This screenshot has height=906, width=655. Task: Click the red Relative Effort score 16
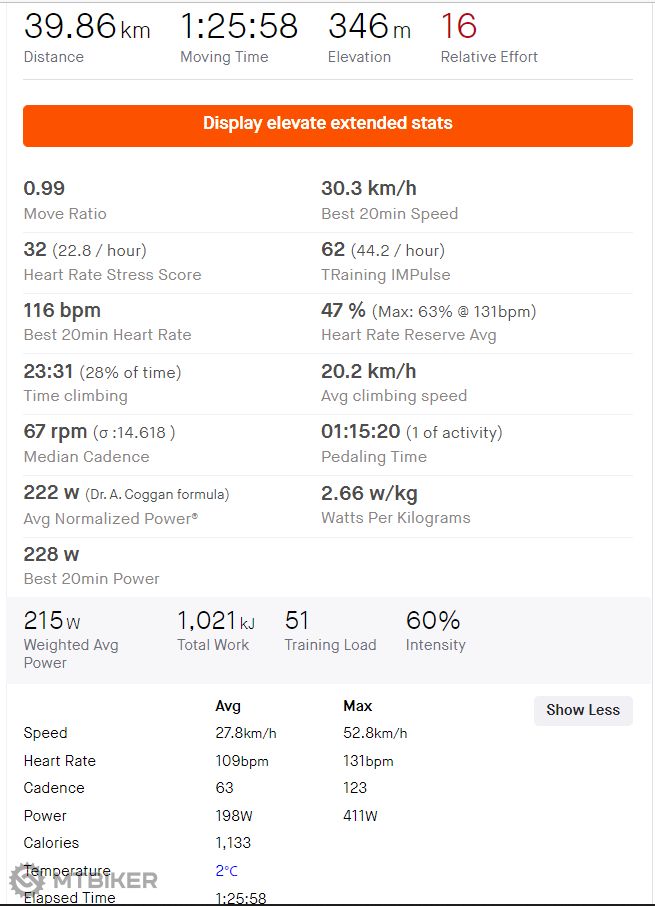459,27
